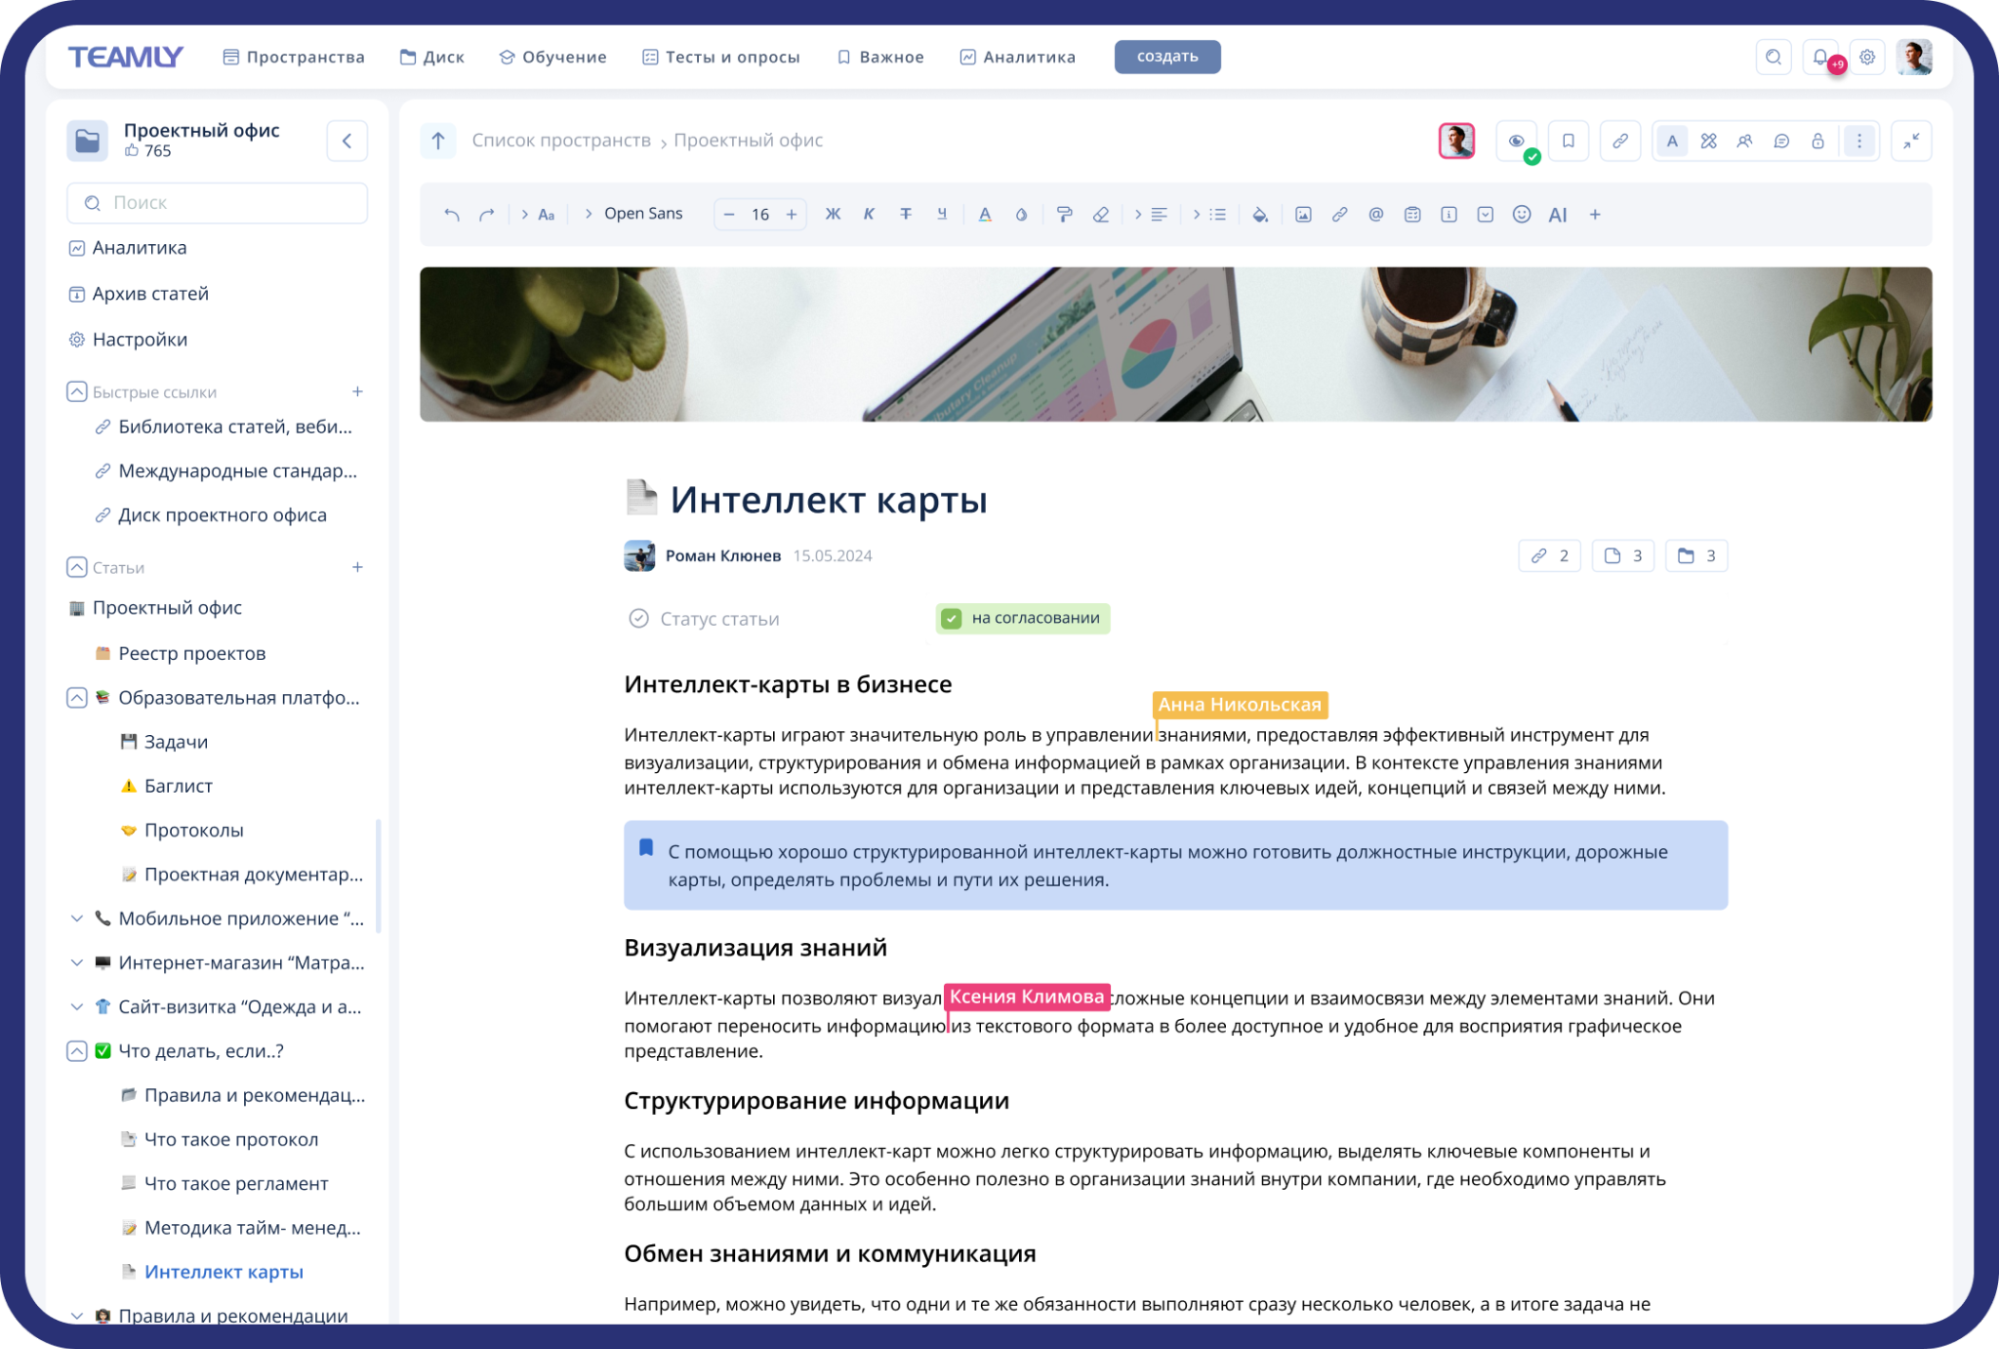Image resolution: width=1999 pixels, height=1349 pixels.
Task: Insert an image into the article
Action: 1303,213
